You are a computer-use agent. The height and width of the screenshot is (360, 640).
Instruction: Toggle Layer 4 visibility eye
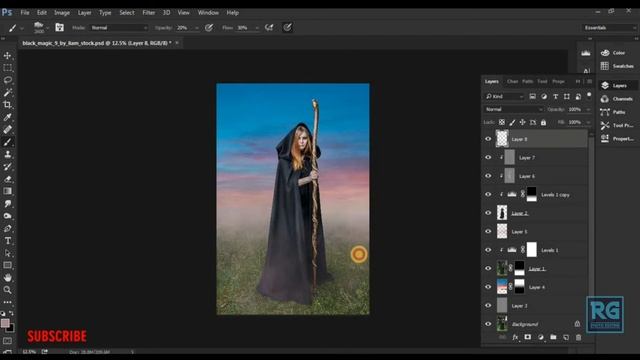488,287
